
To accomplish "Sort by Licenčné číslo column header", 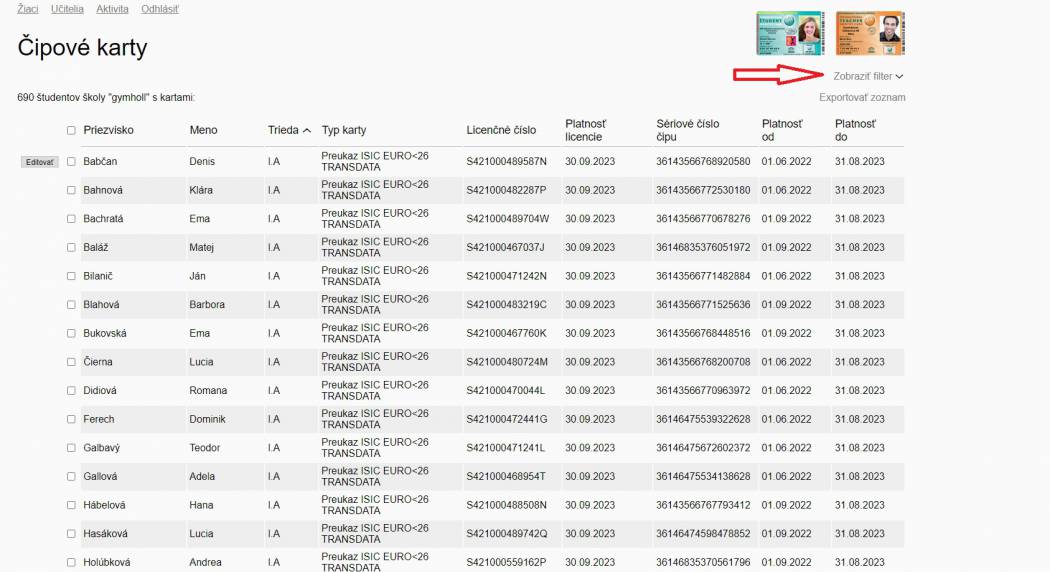I will 501,130.
